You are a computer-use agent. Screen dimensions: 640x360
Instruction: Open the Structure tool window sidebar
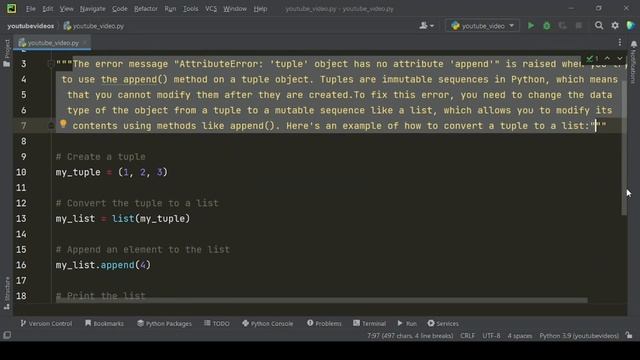coord(7,293)
